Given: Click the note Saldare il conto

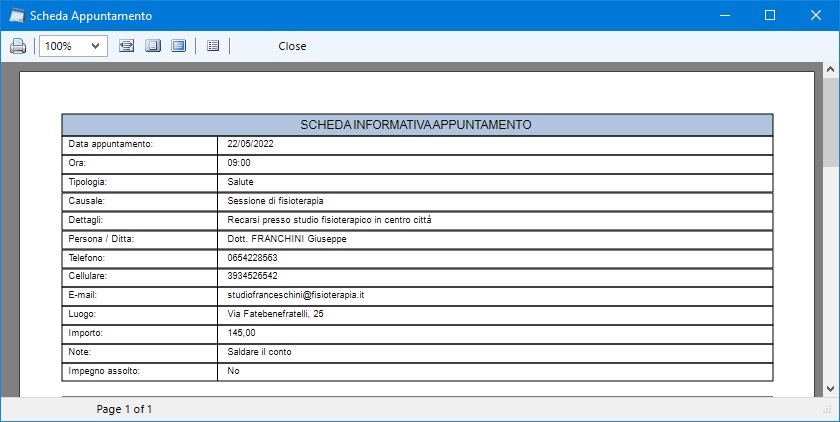Looking at the screenshot, I should coord(259,352).
